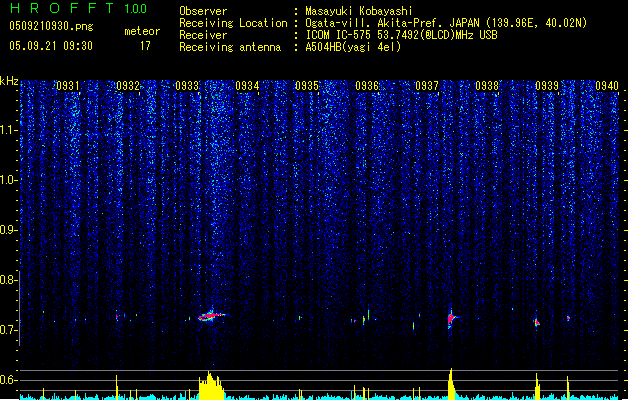Click the 1.1 kHz axis tick label
This screenshot has width=629, height=400.
coord(8,130)
